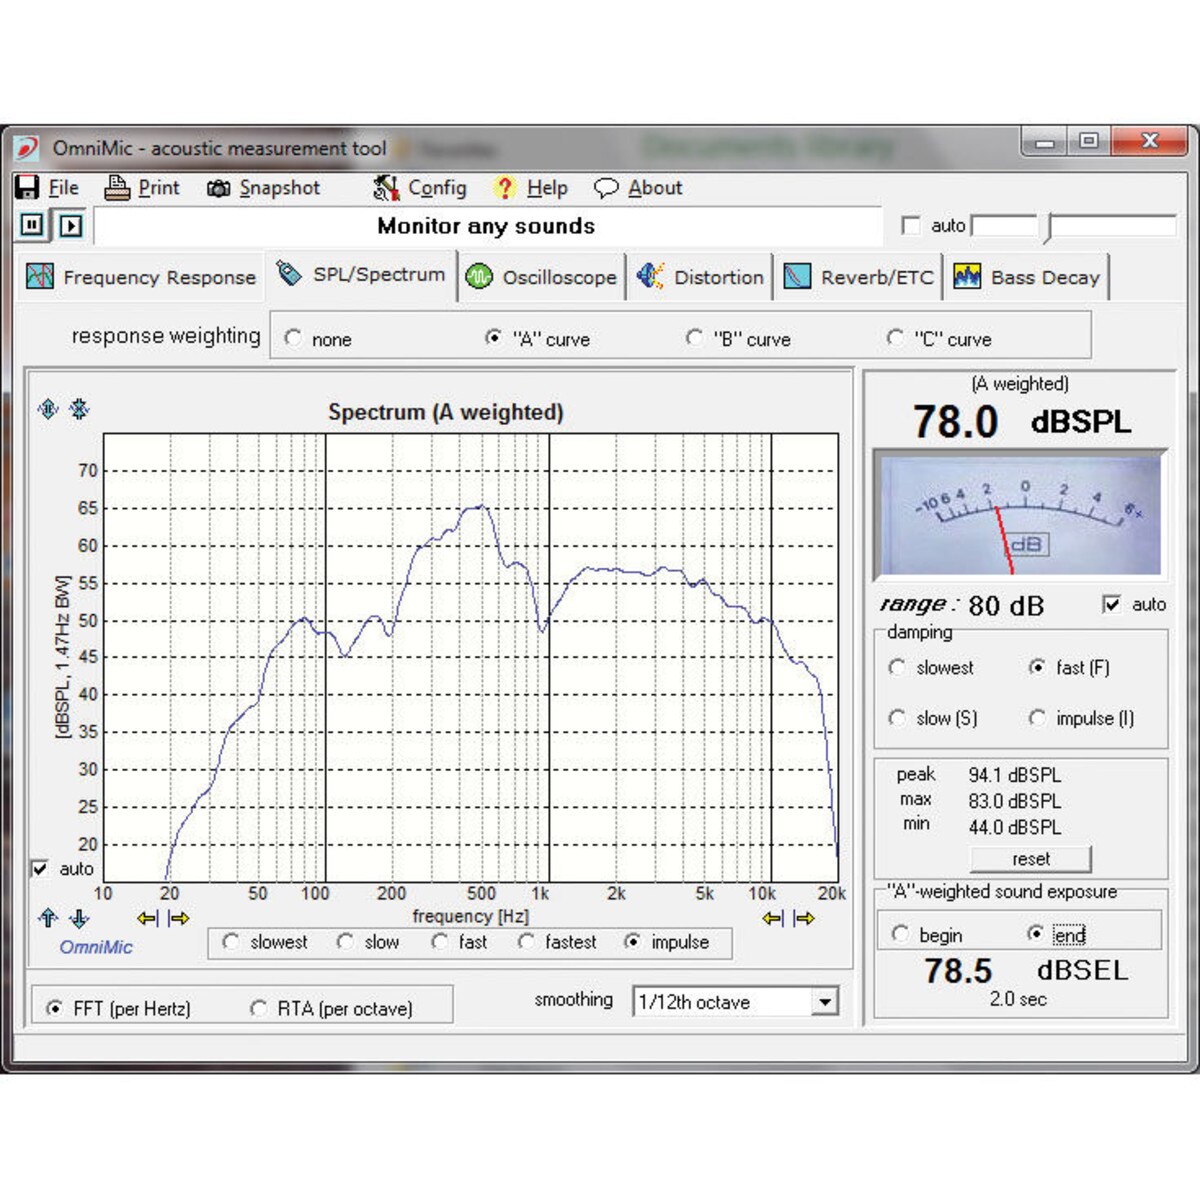Click the blue down arrow below the graph

79,918
